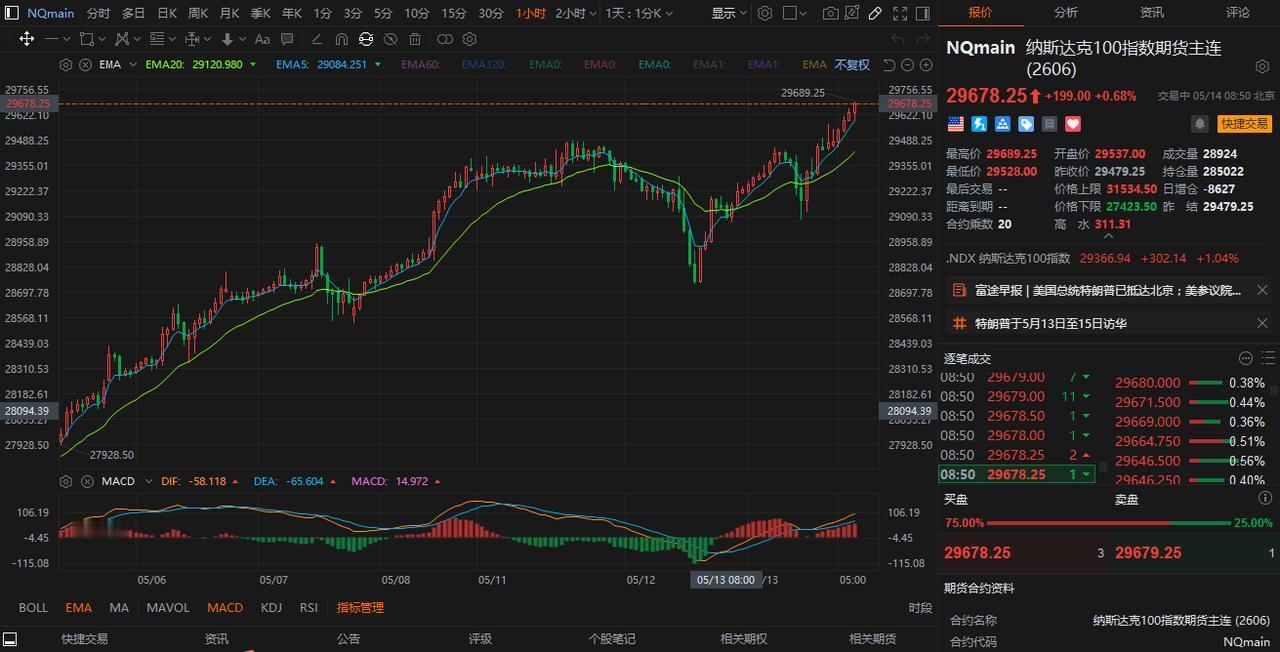Select the comment bubble note tool

coord(287,39)
